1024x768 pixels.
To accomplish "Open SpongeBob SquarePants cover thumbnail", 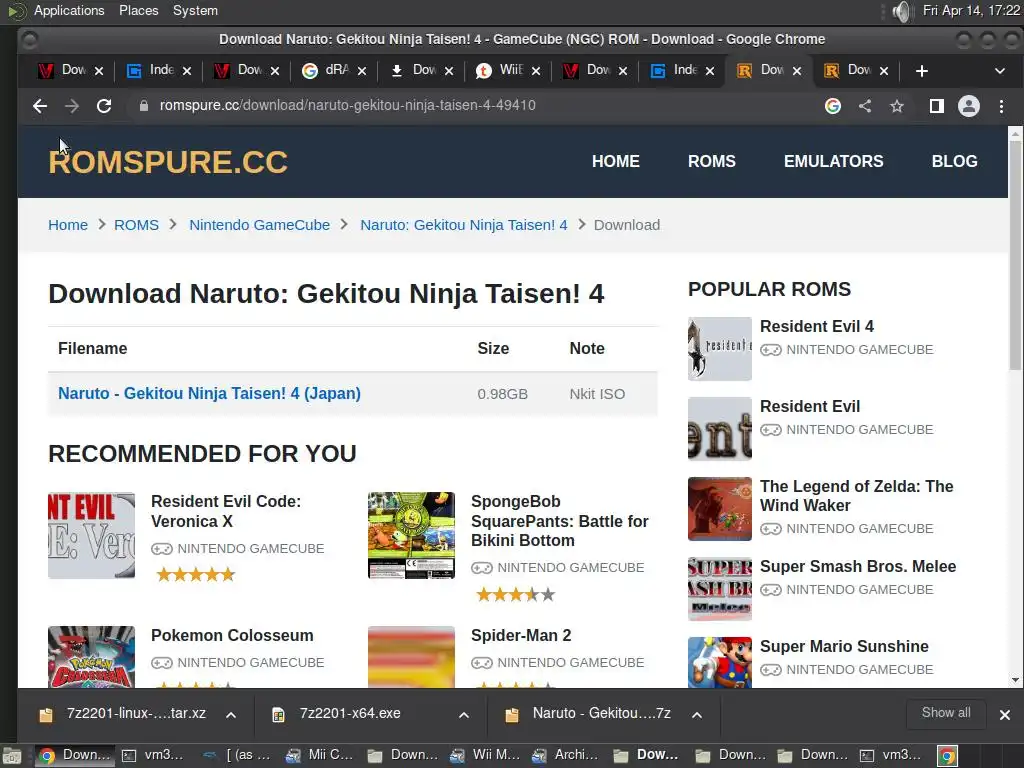I will (411, 536).
